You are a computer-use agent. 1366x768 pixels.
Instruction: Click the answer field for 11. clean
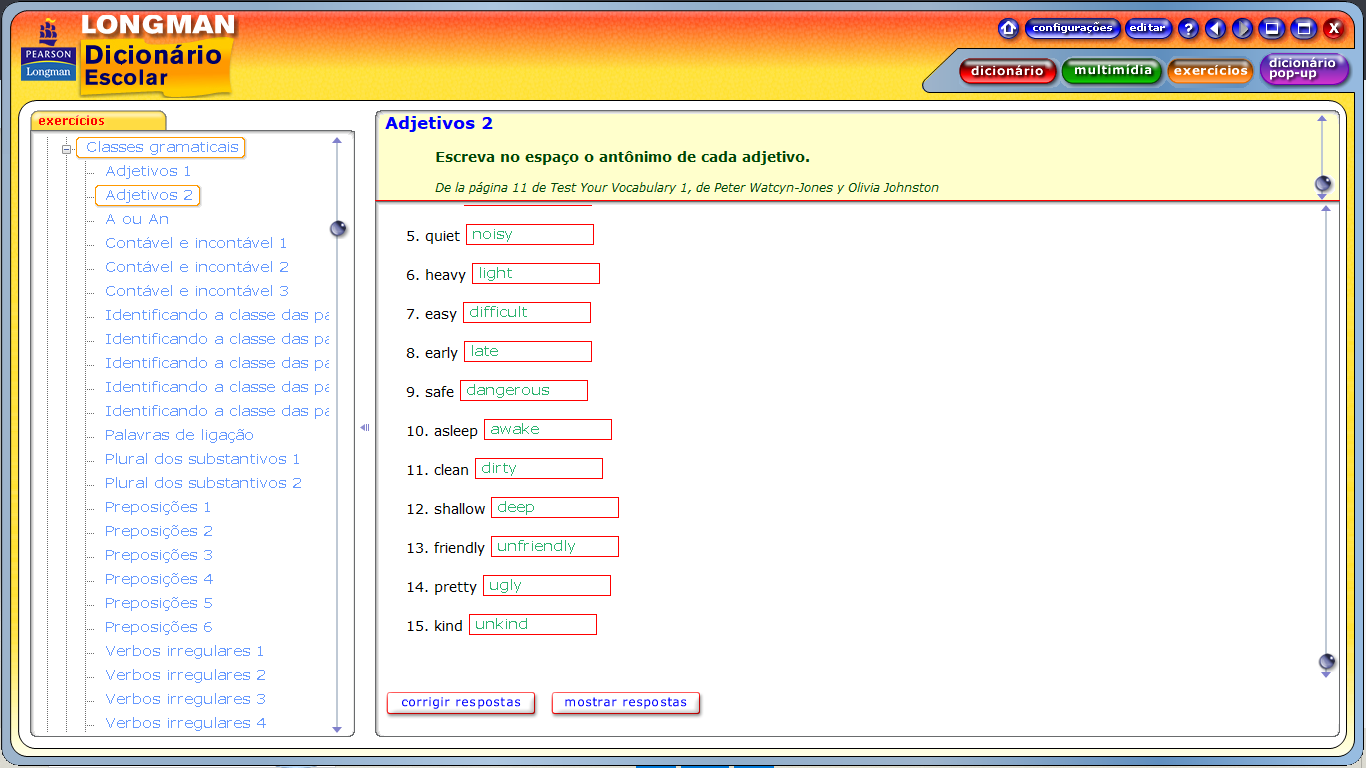pos(539,469)
